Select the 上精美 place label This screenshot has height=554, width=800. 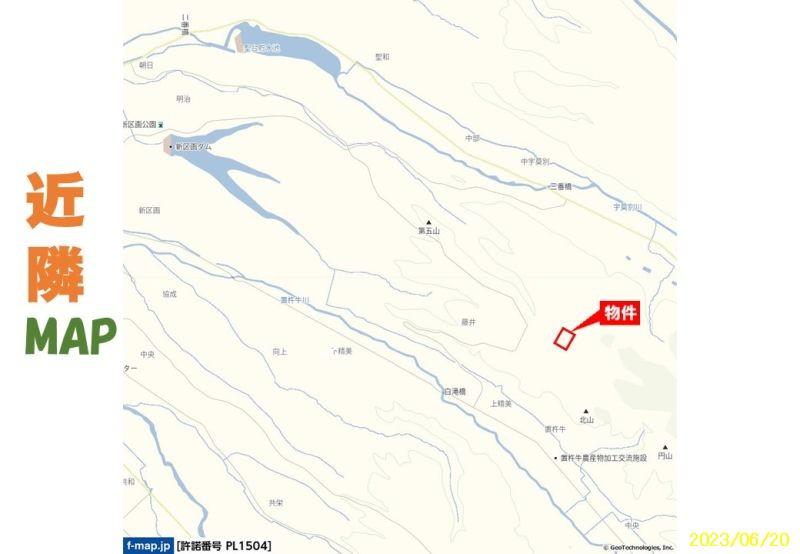(x=501, y=404)
